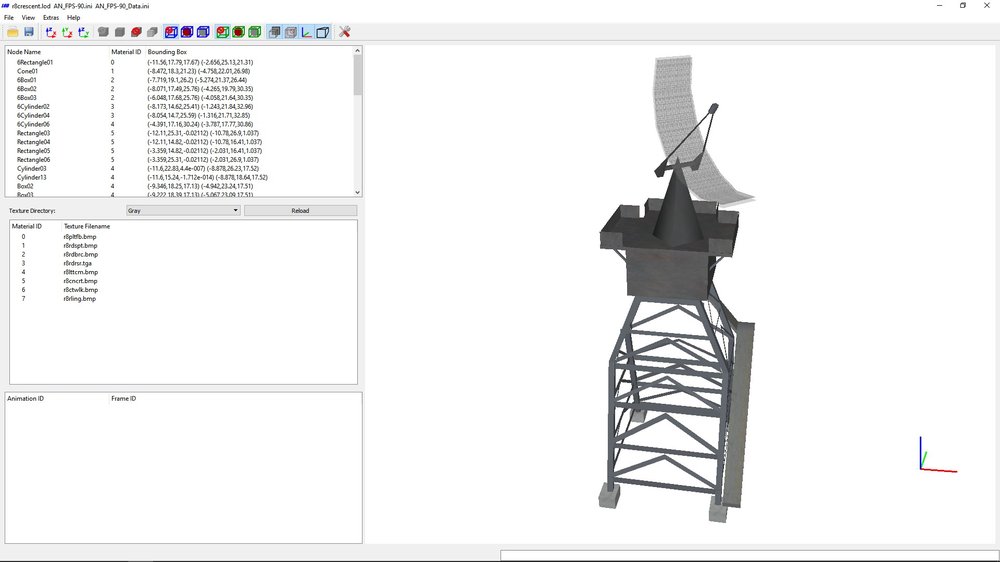Click the Node Name column header
Image resolution: width=1000 pixels, height=562 pixels.
[x=24, y=52]
